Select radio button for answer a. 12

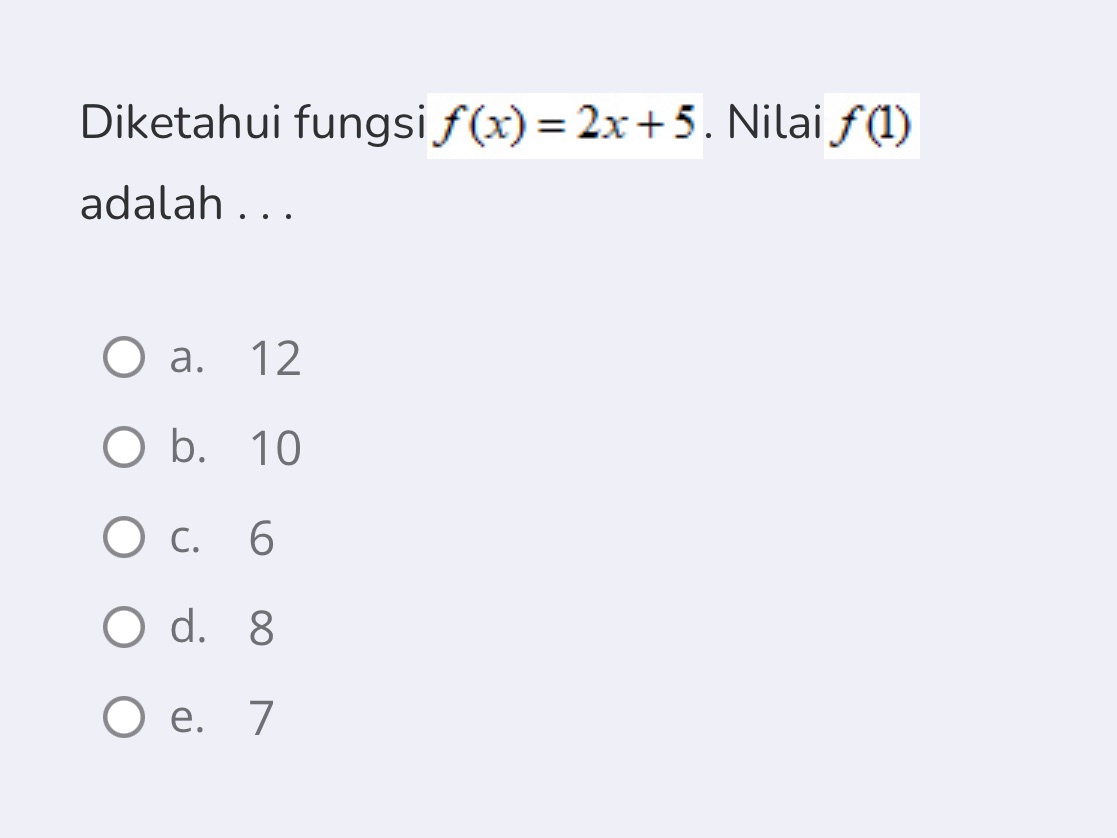pos(122,357)
